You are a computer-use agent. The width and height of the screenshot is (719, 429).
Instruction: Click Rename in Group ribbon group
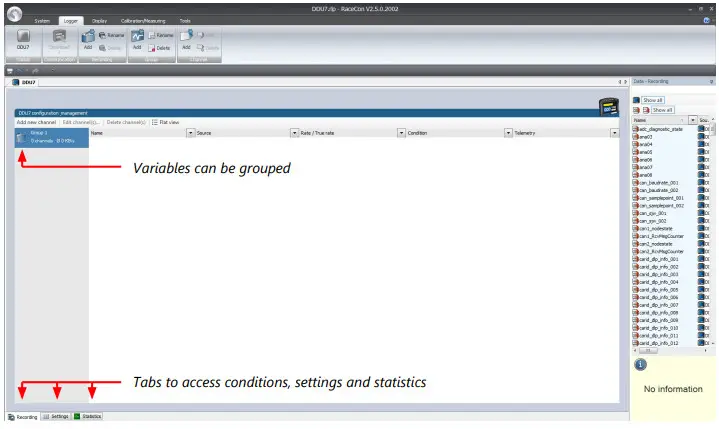(160, 35)
